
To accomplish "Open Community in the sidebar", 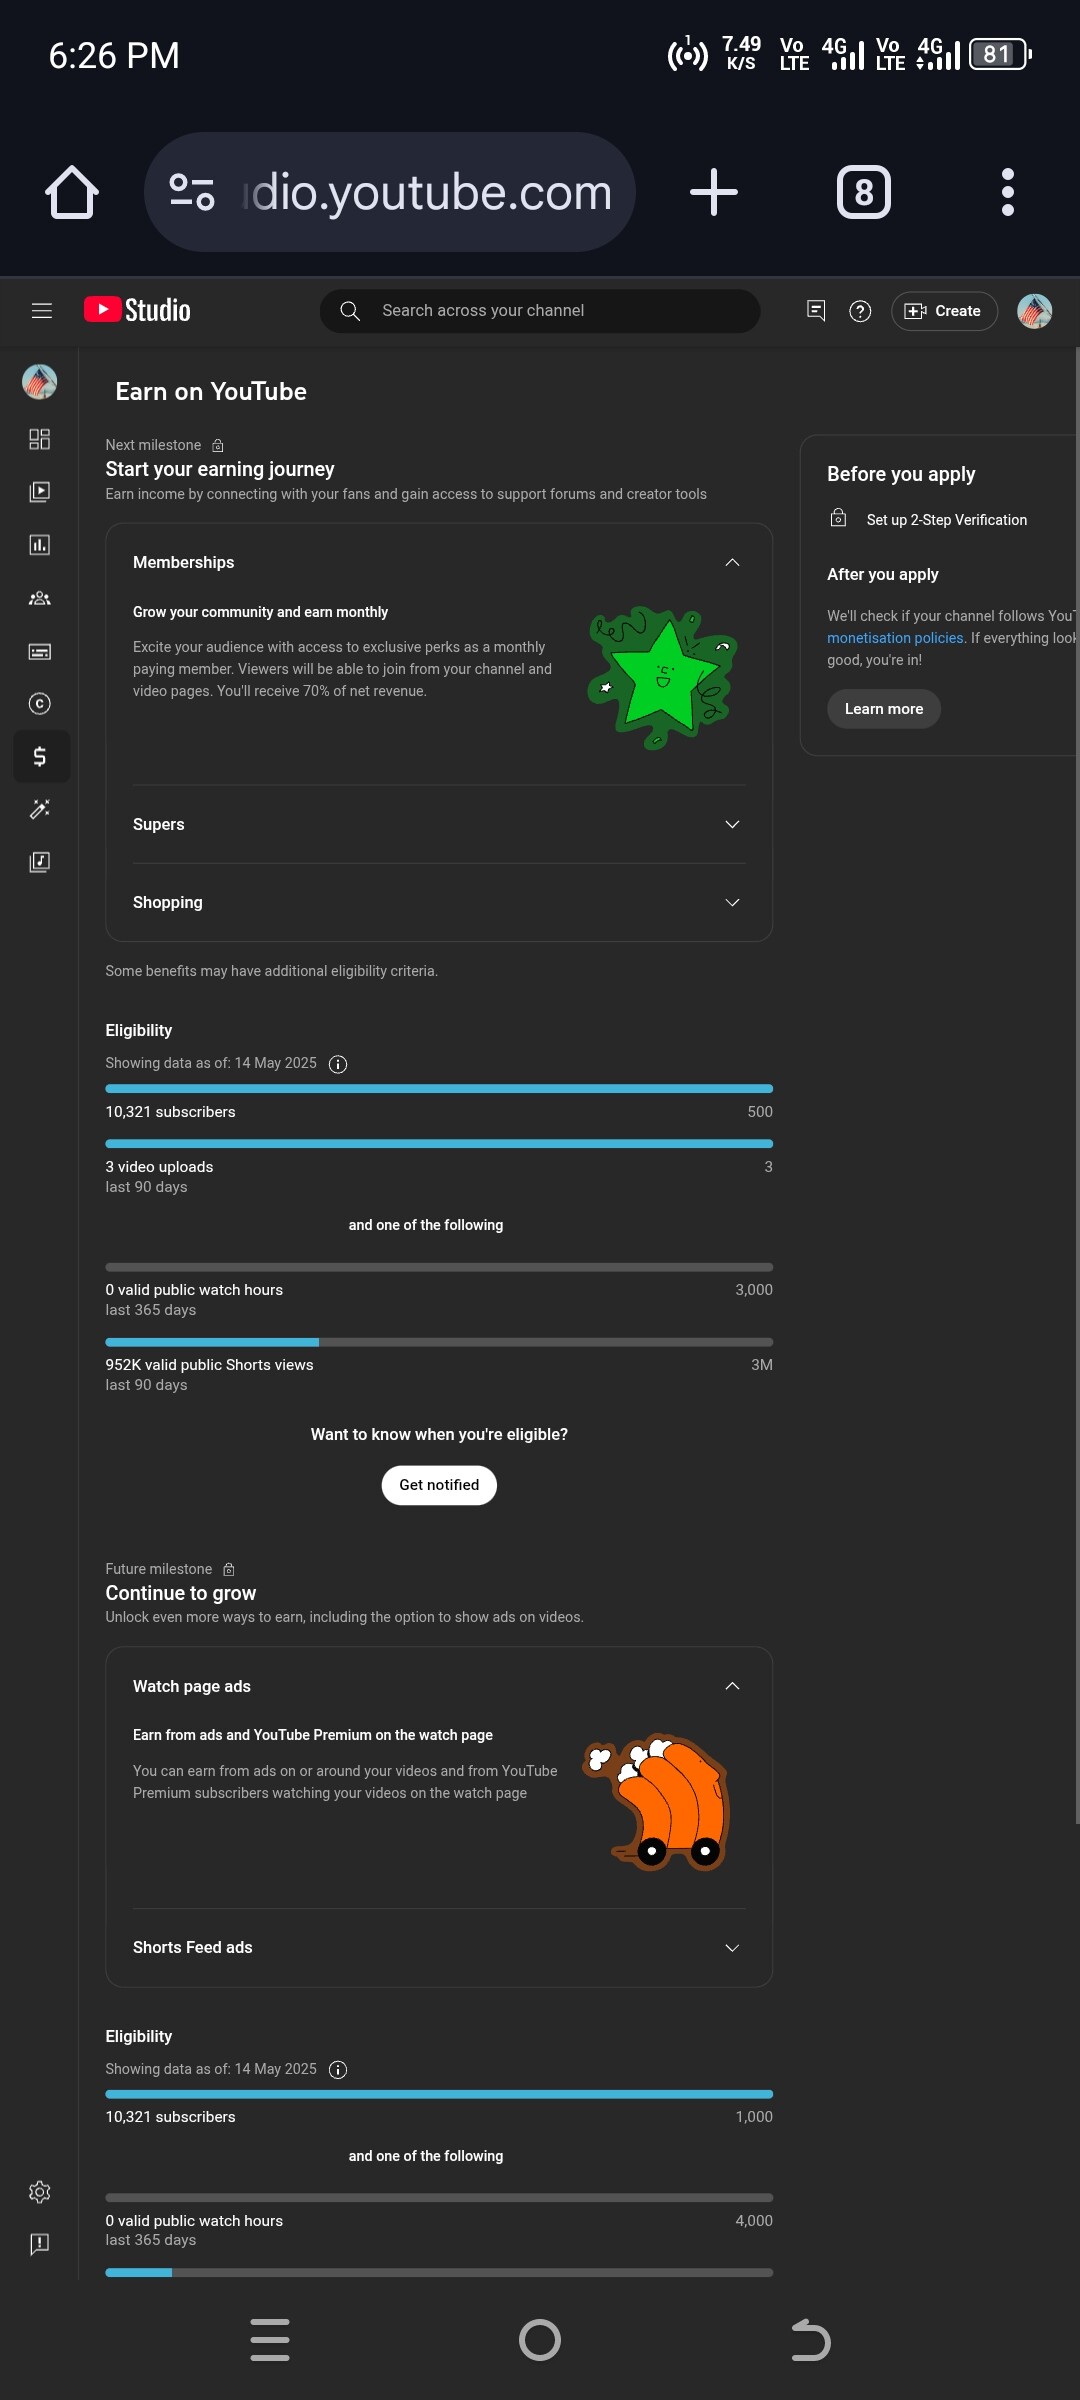I will click(x=40, y=598).
